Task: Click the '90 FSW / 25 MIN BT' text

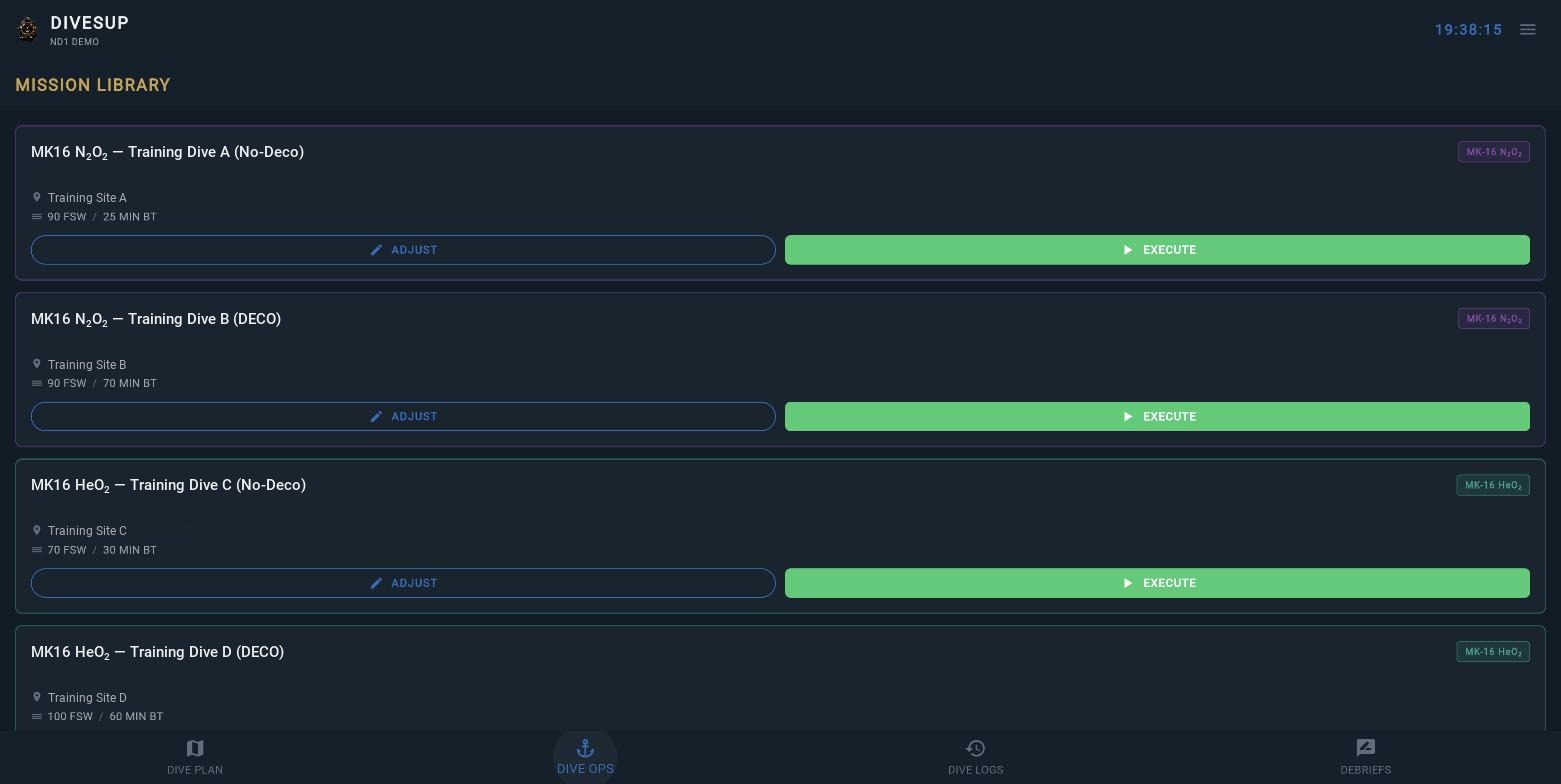Action: point(102,217)
